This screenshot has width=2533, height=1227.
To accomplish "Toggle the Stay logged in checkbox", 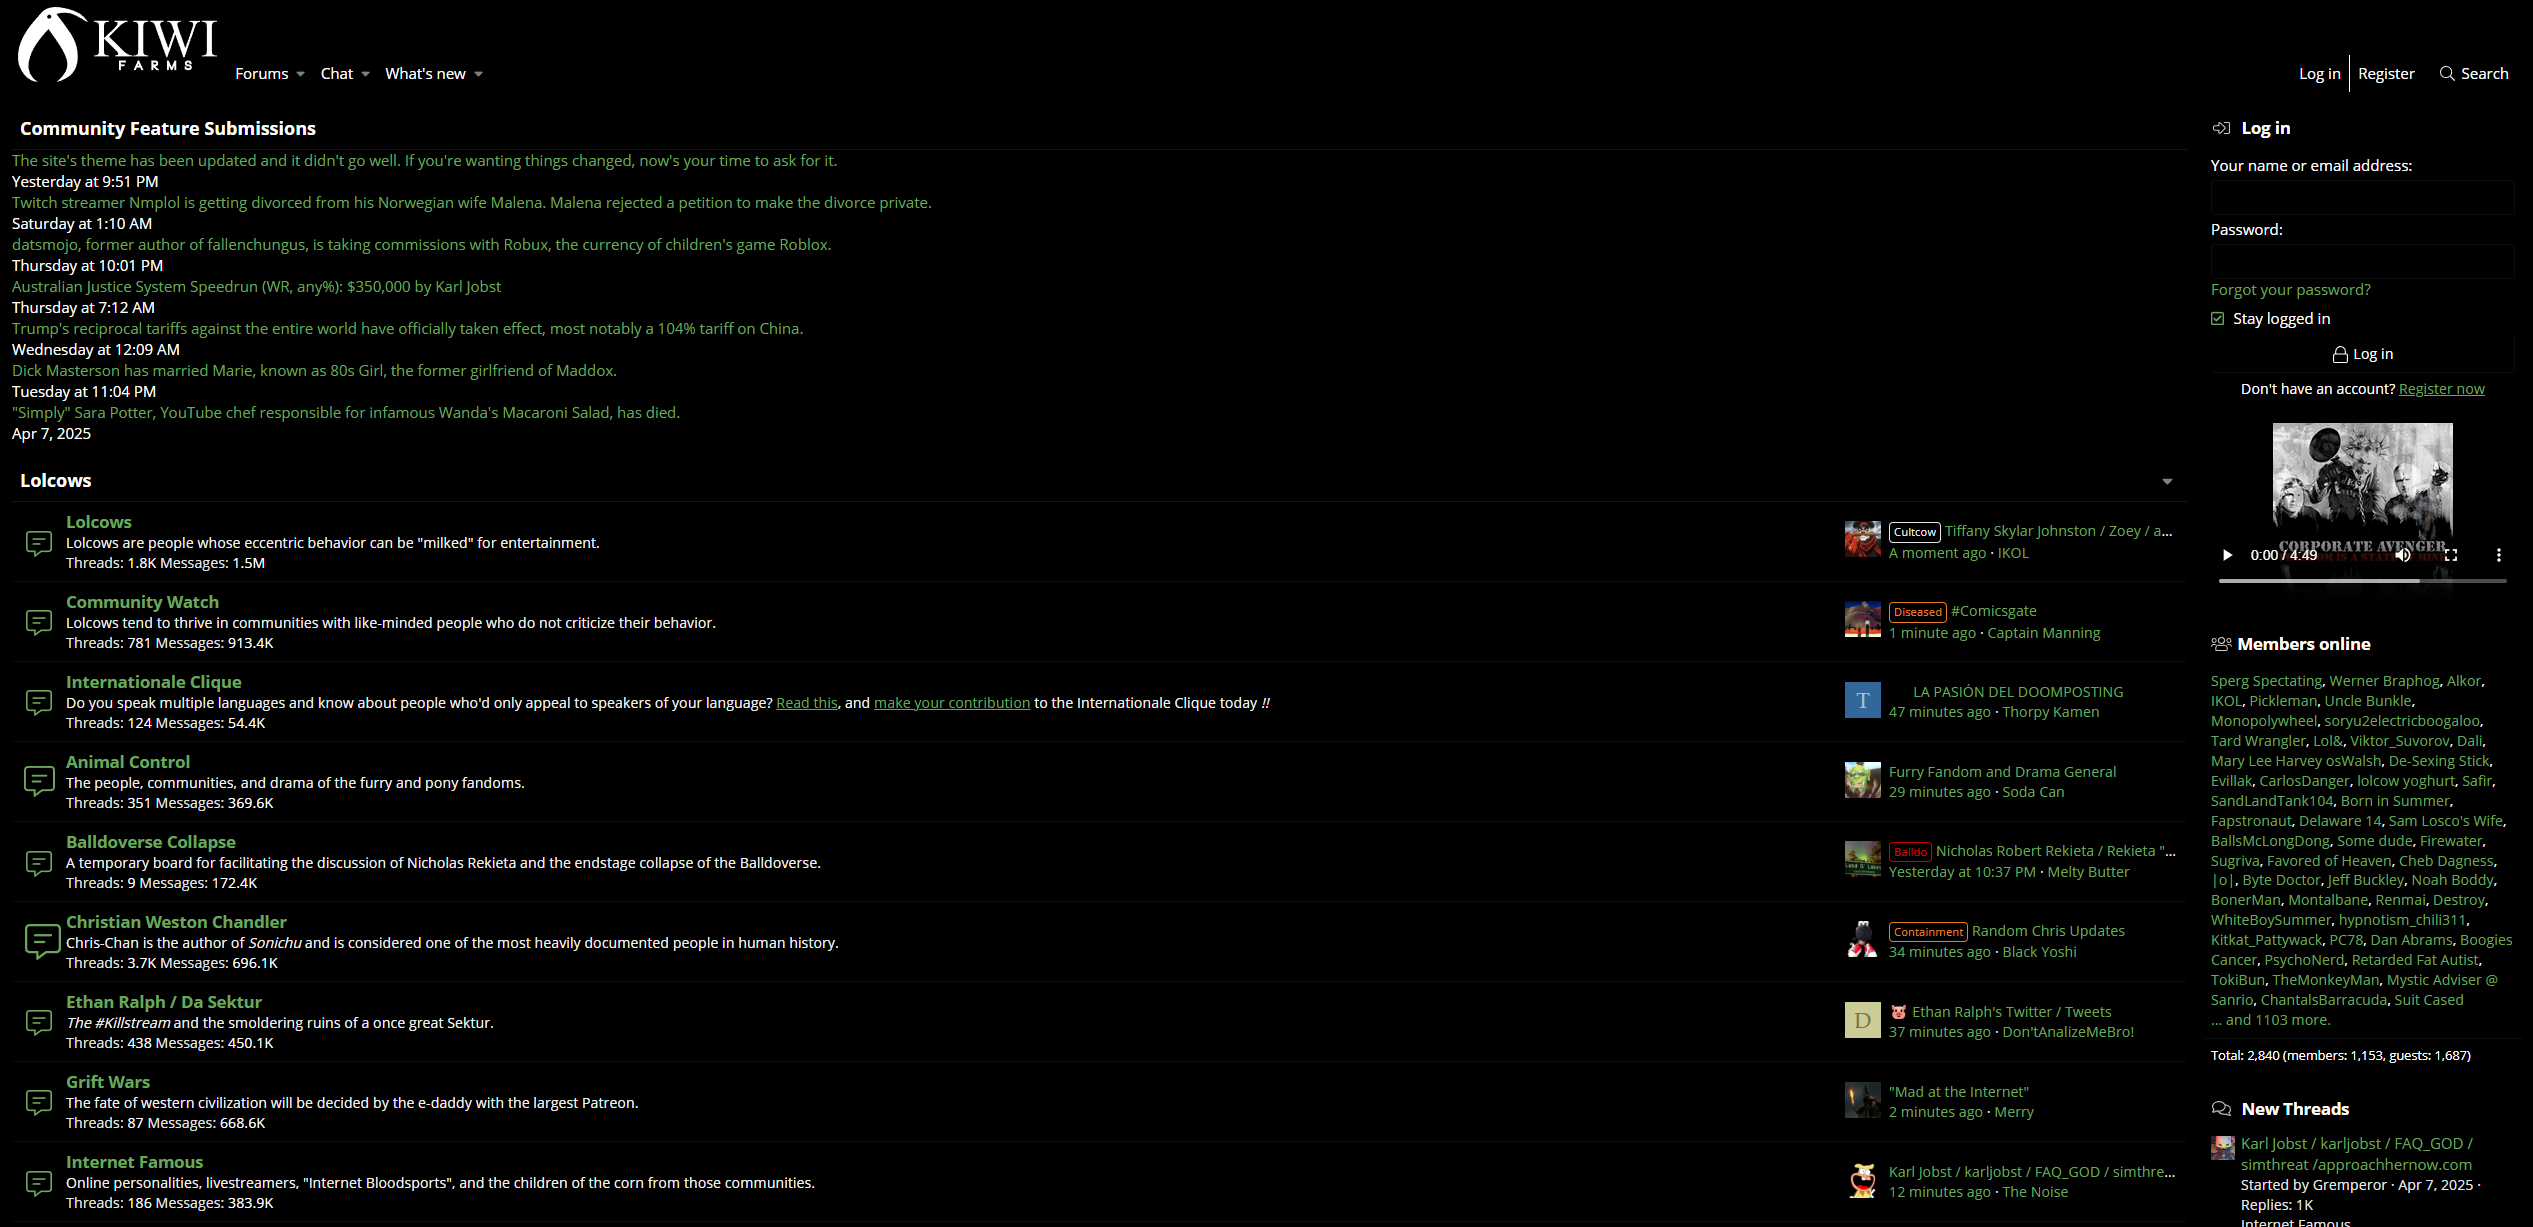I will pyautogui.click(x=2218, y=318).
